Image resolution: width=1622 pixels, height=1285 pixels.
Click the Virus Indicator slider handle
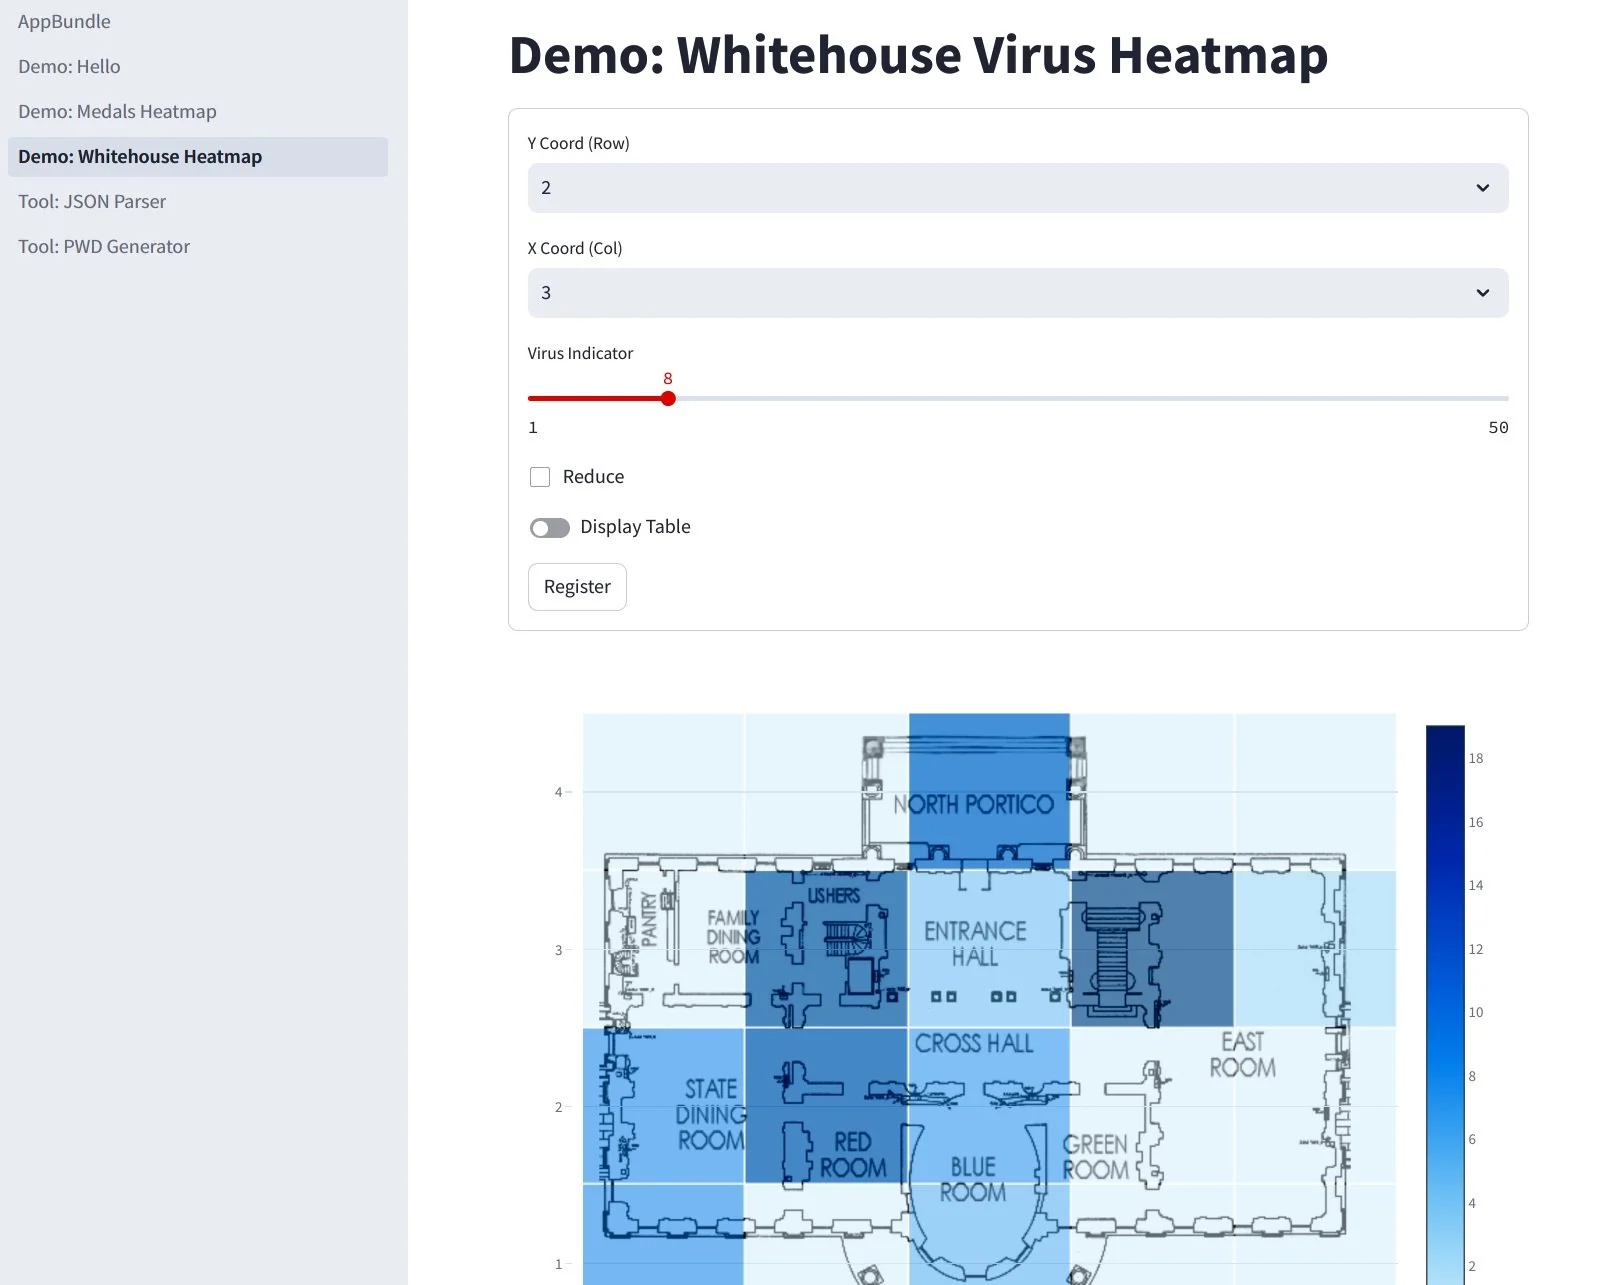668,399
